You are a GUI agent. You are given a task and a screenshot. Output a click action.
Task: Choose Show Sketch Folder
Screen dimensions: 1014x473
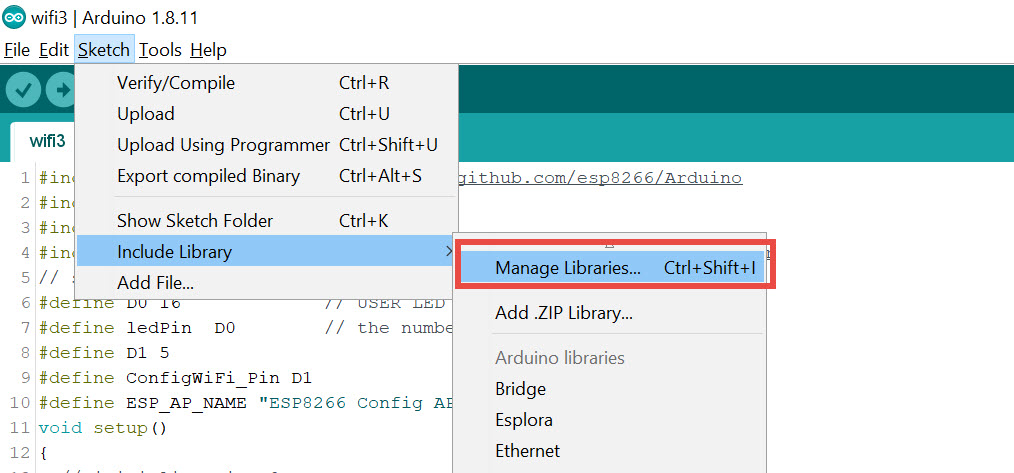point(266,221)
